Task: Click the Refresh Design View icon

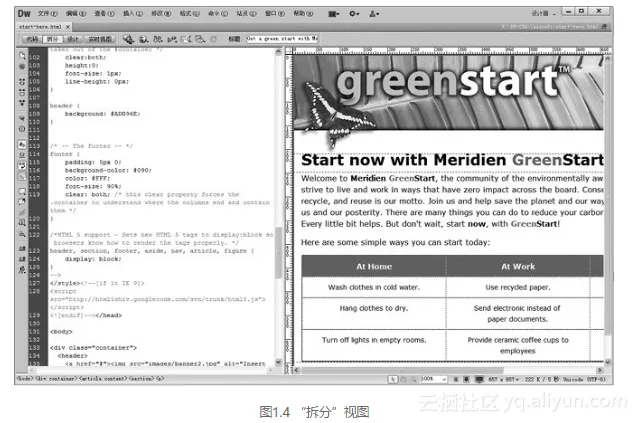Action: tap(214, 39)
